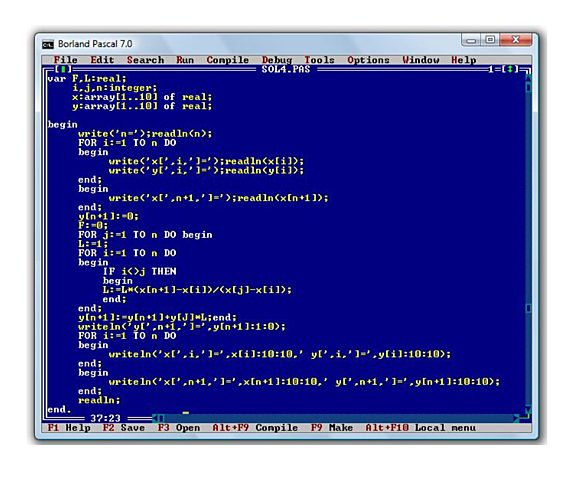Click the vertical scrollbar up arrow

point(528,78)
